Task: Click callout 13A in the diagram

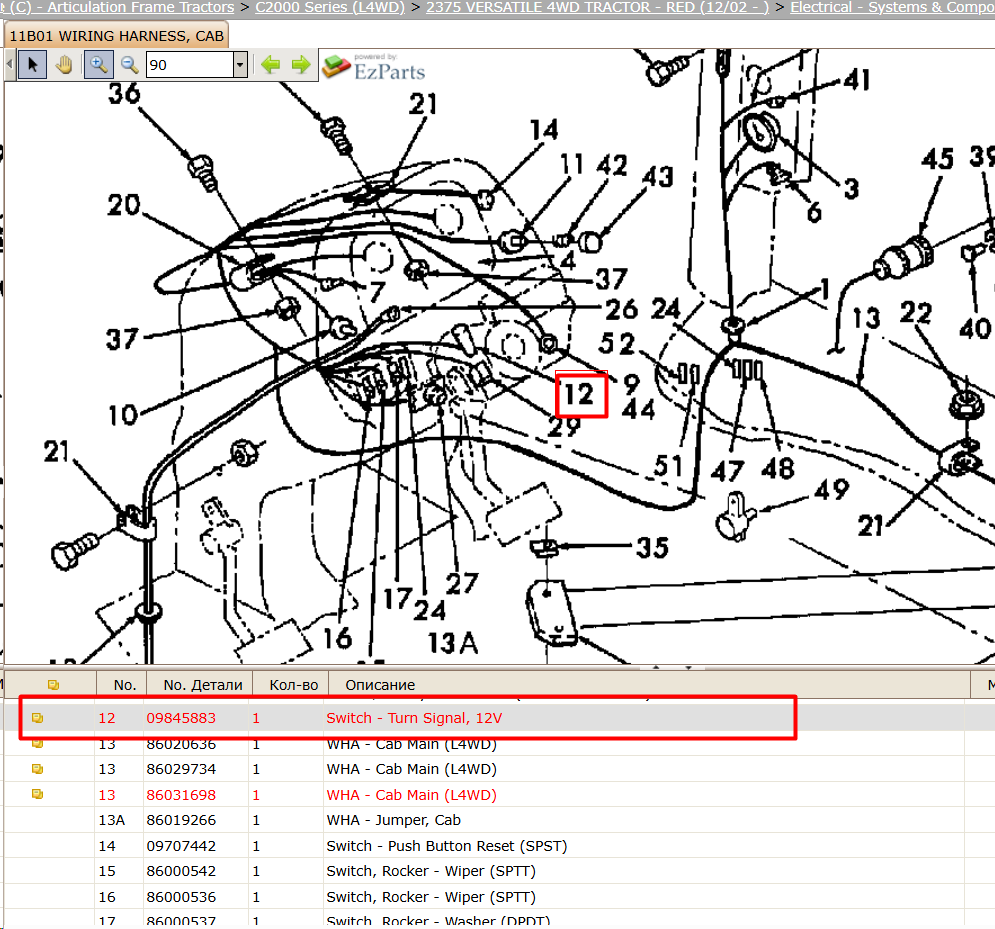Action: click(452, 643)
